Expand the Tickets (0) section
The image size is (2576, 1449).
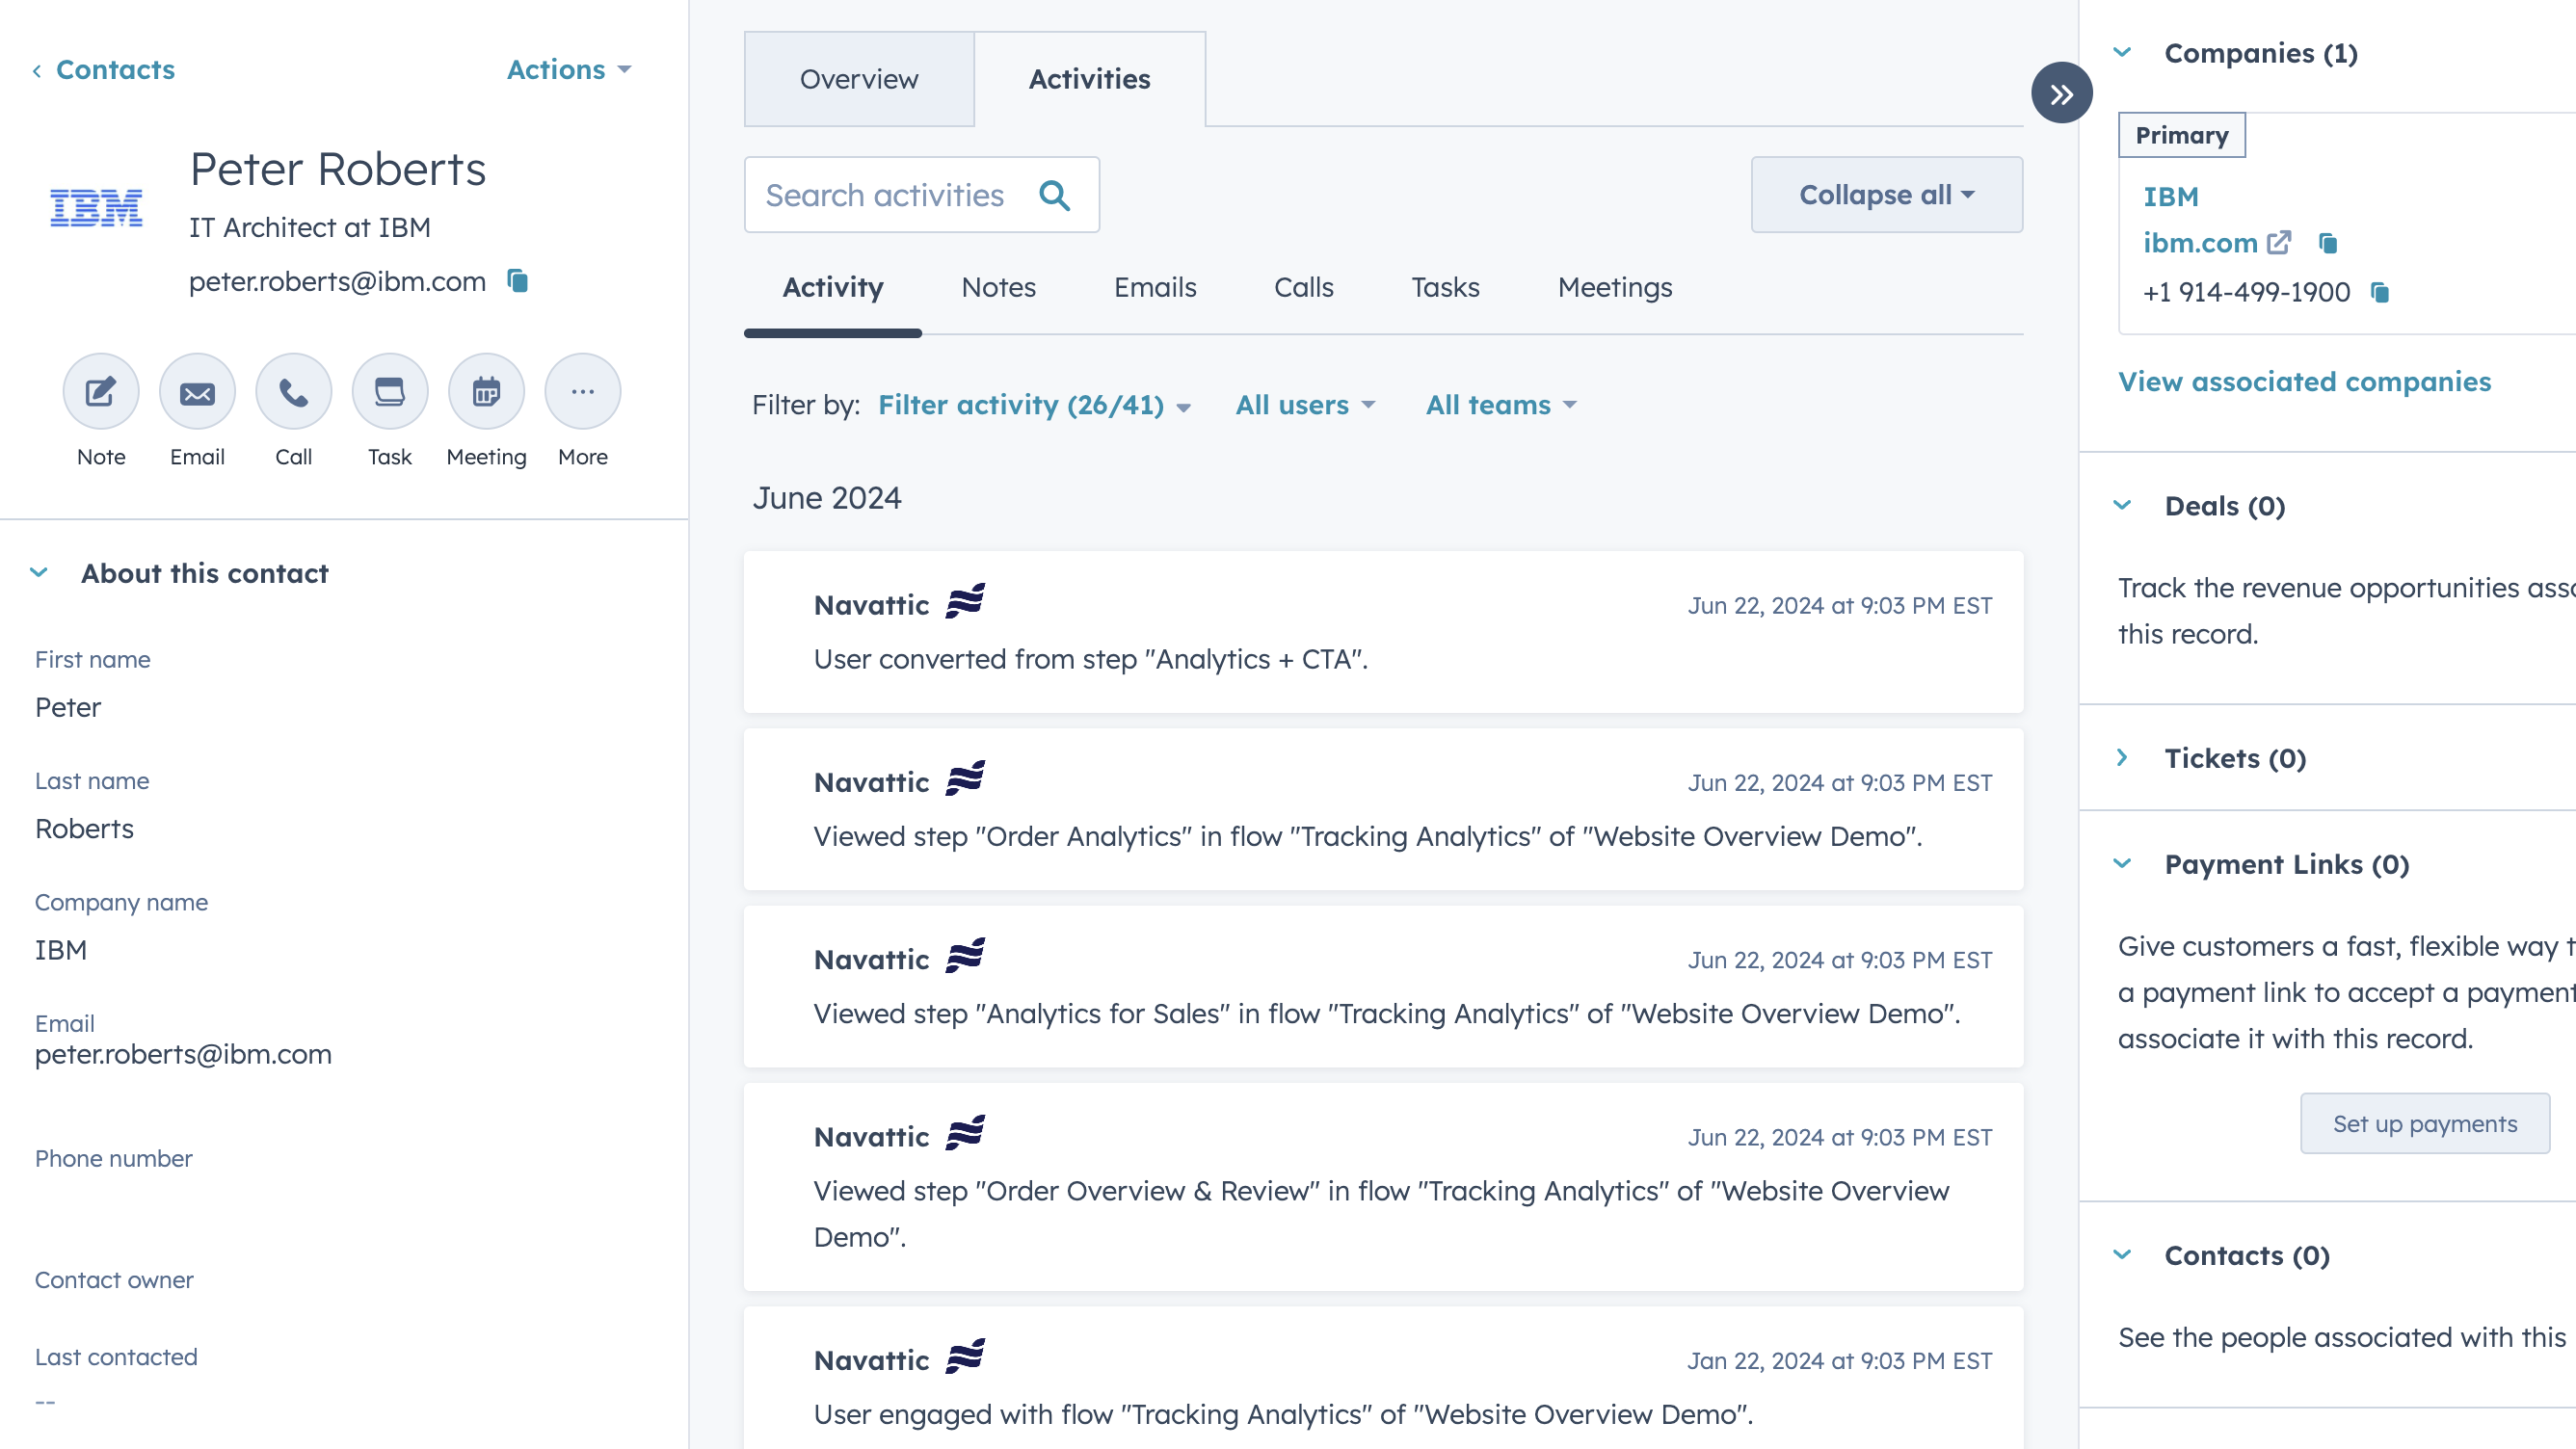tap(2122, 758)
